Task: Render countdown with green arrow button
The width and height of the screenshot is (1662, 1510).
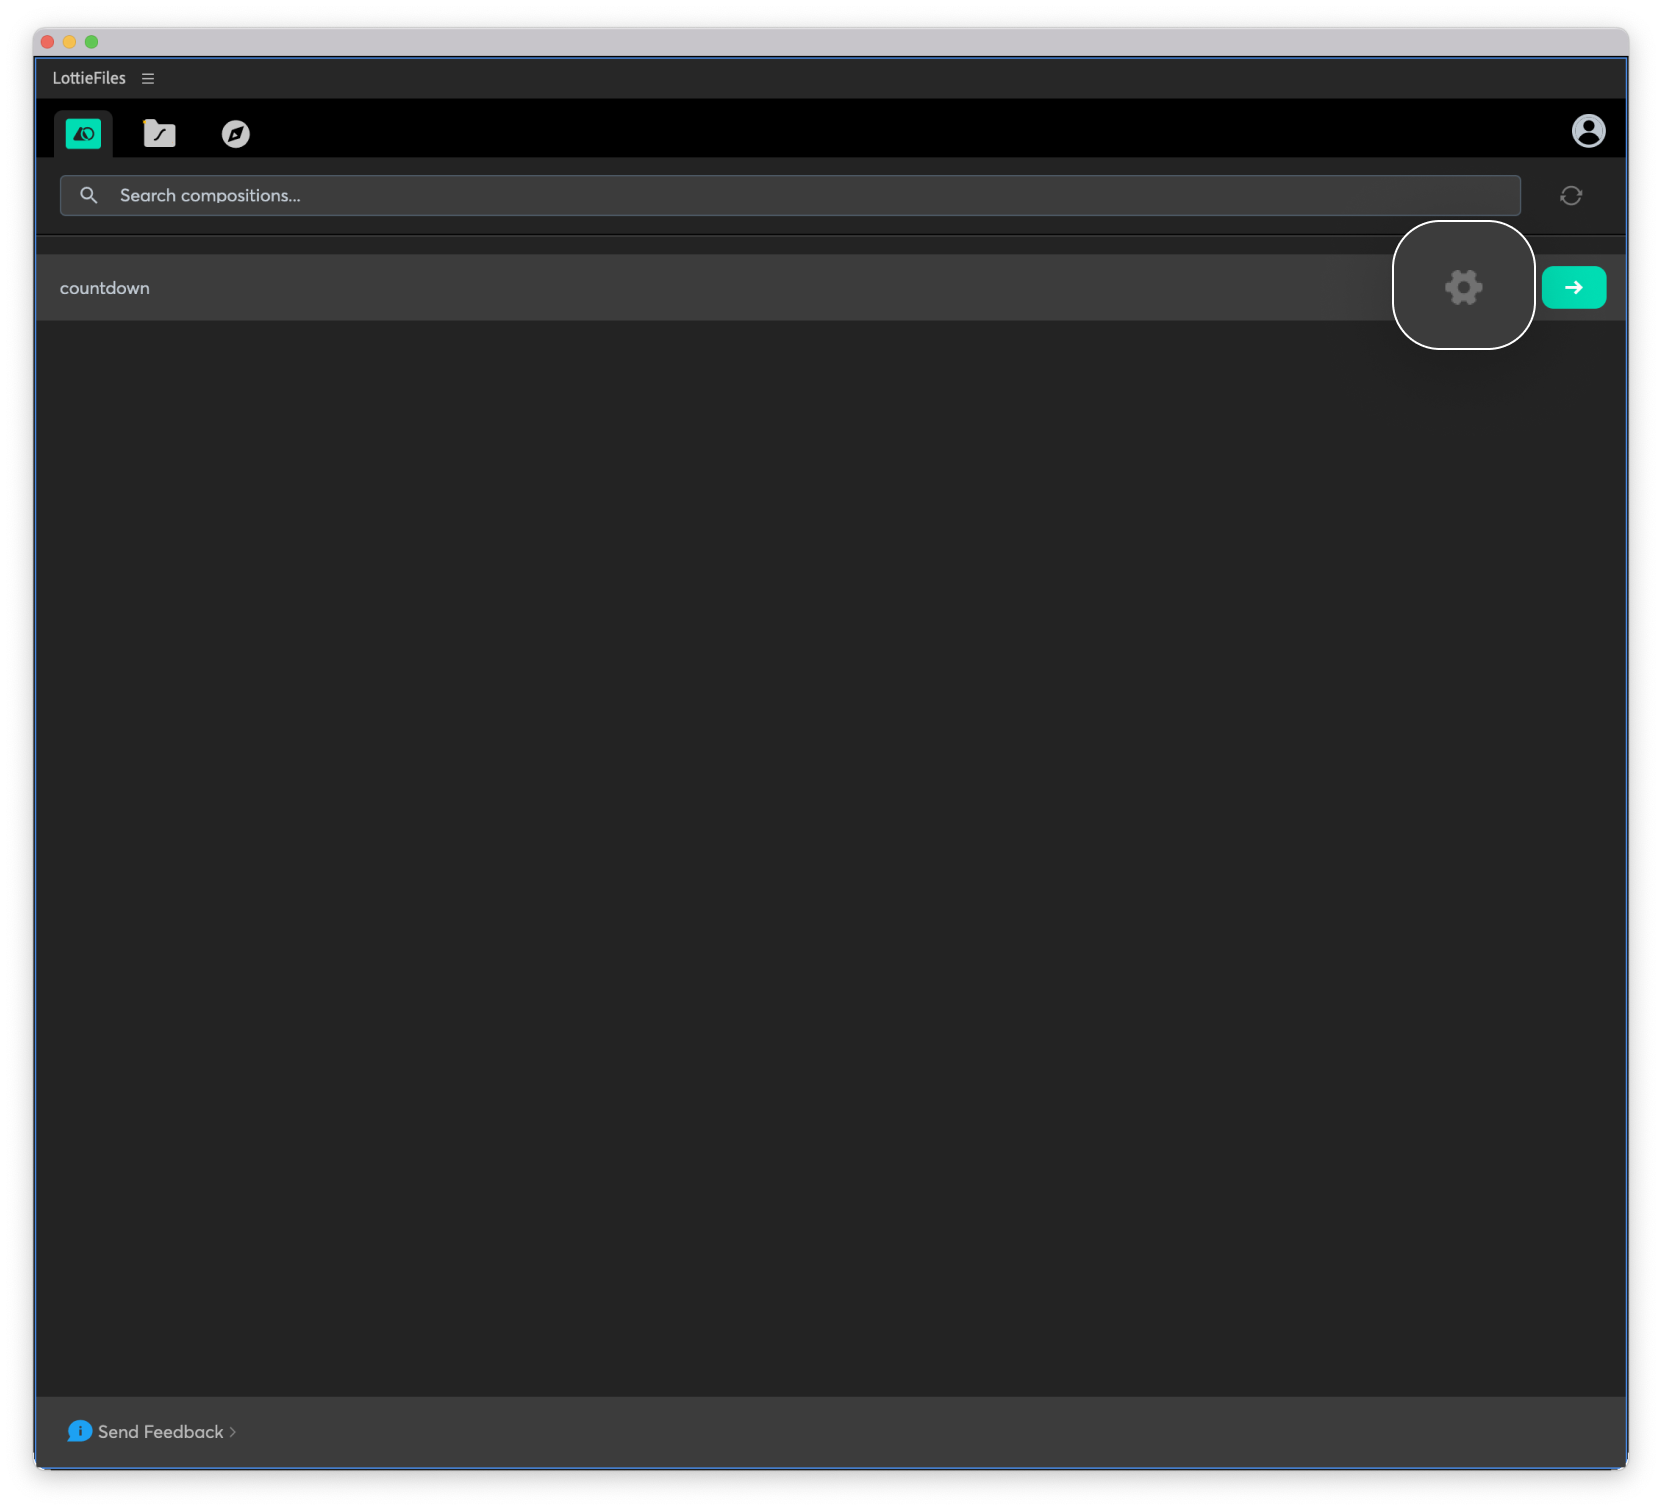Action: [x=1574, y=288]
